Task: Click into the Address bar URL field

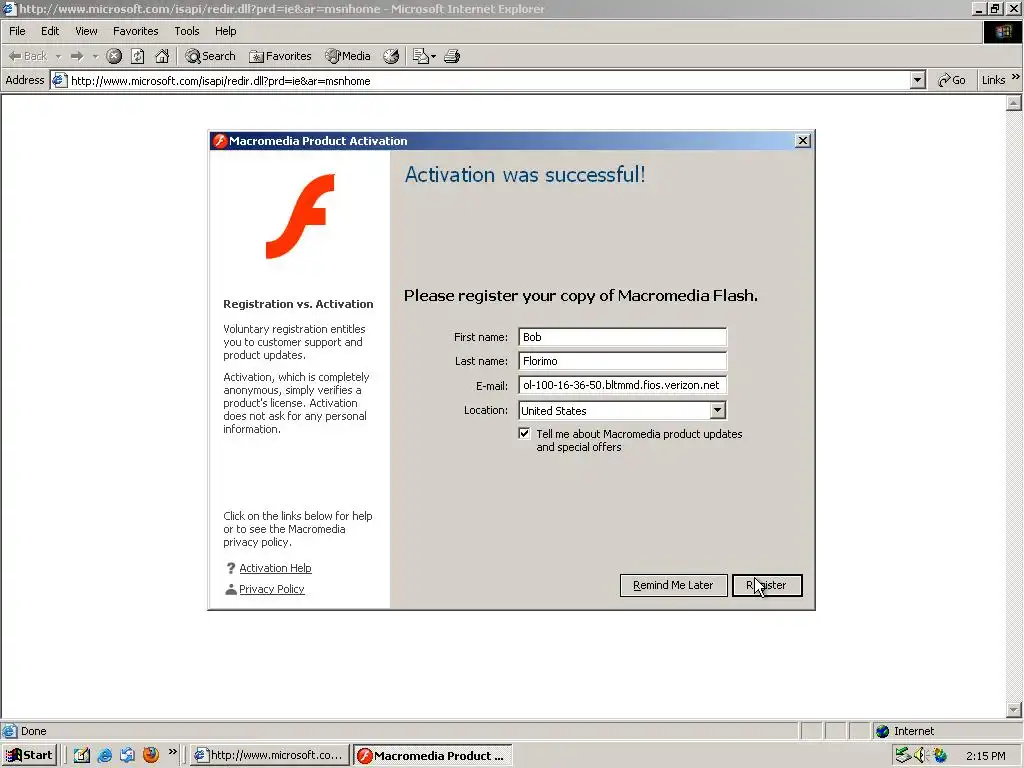Action: point(490,80)
